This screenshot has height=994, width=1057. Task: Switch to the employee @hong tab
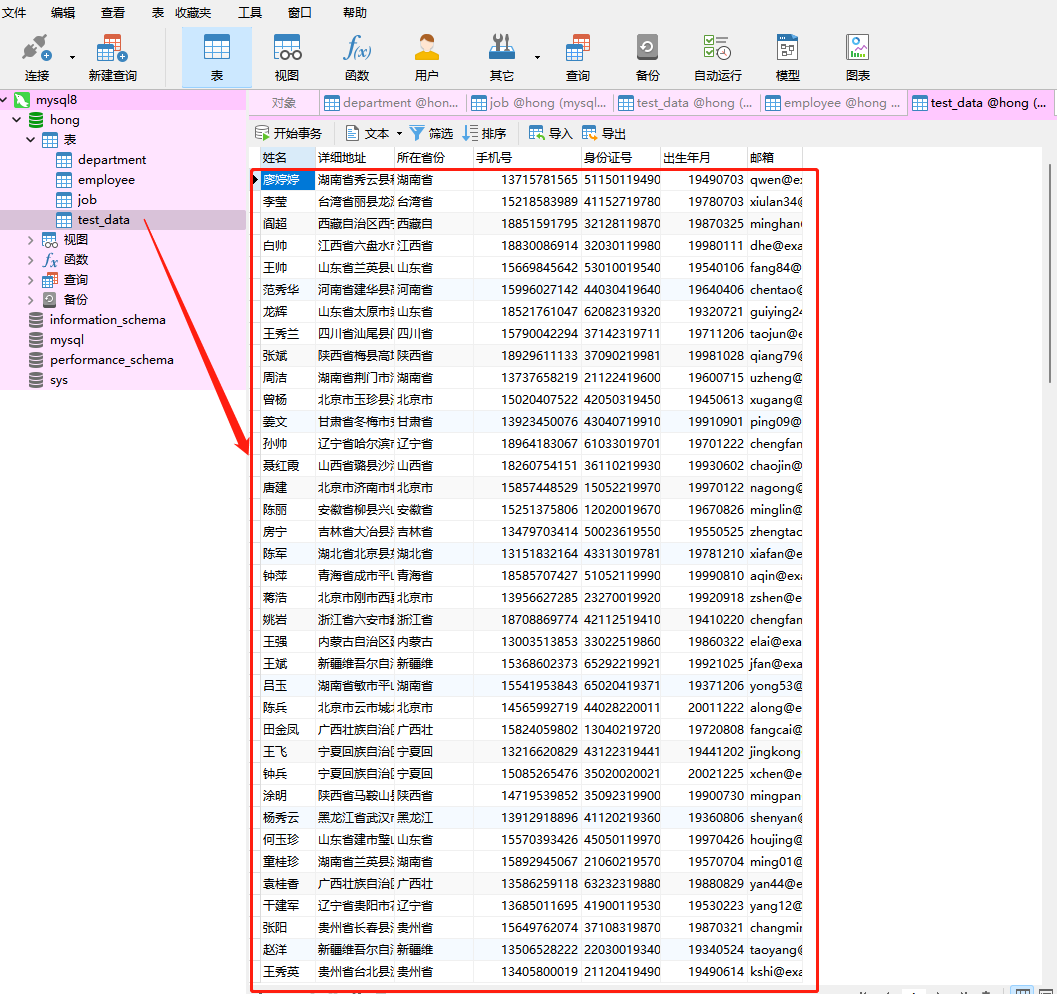(x=834, y=103)
